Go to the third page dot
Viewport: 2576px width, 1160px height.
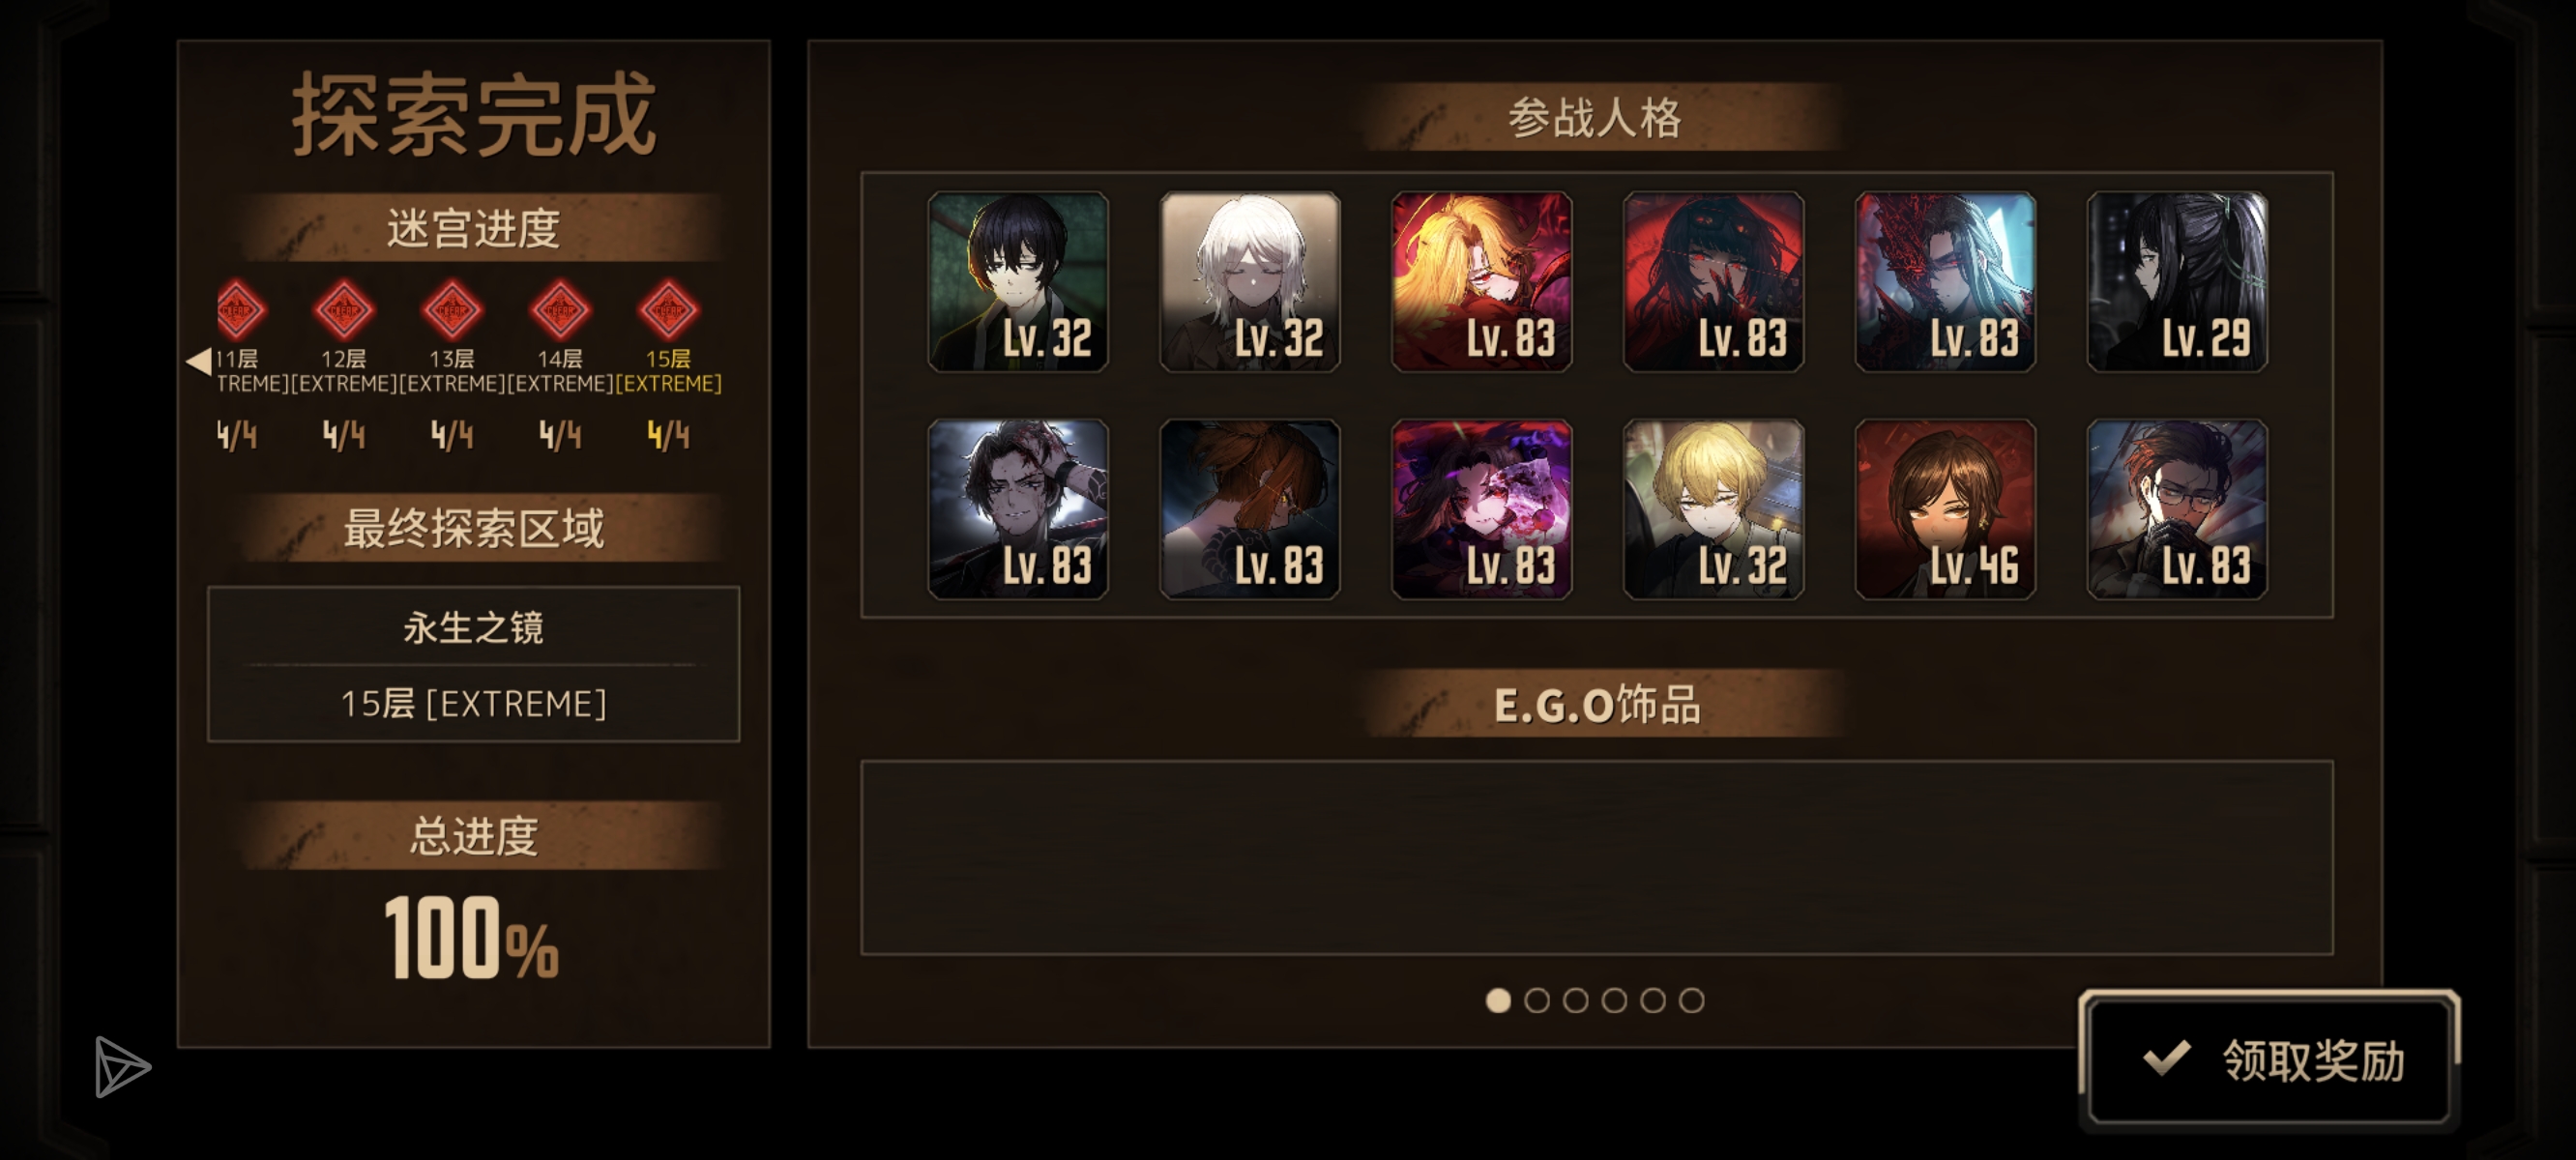tap(1575, 1000)
